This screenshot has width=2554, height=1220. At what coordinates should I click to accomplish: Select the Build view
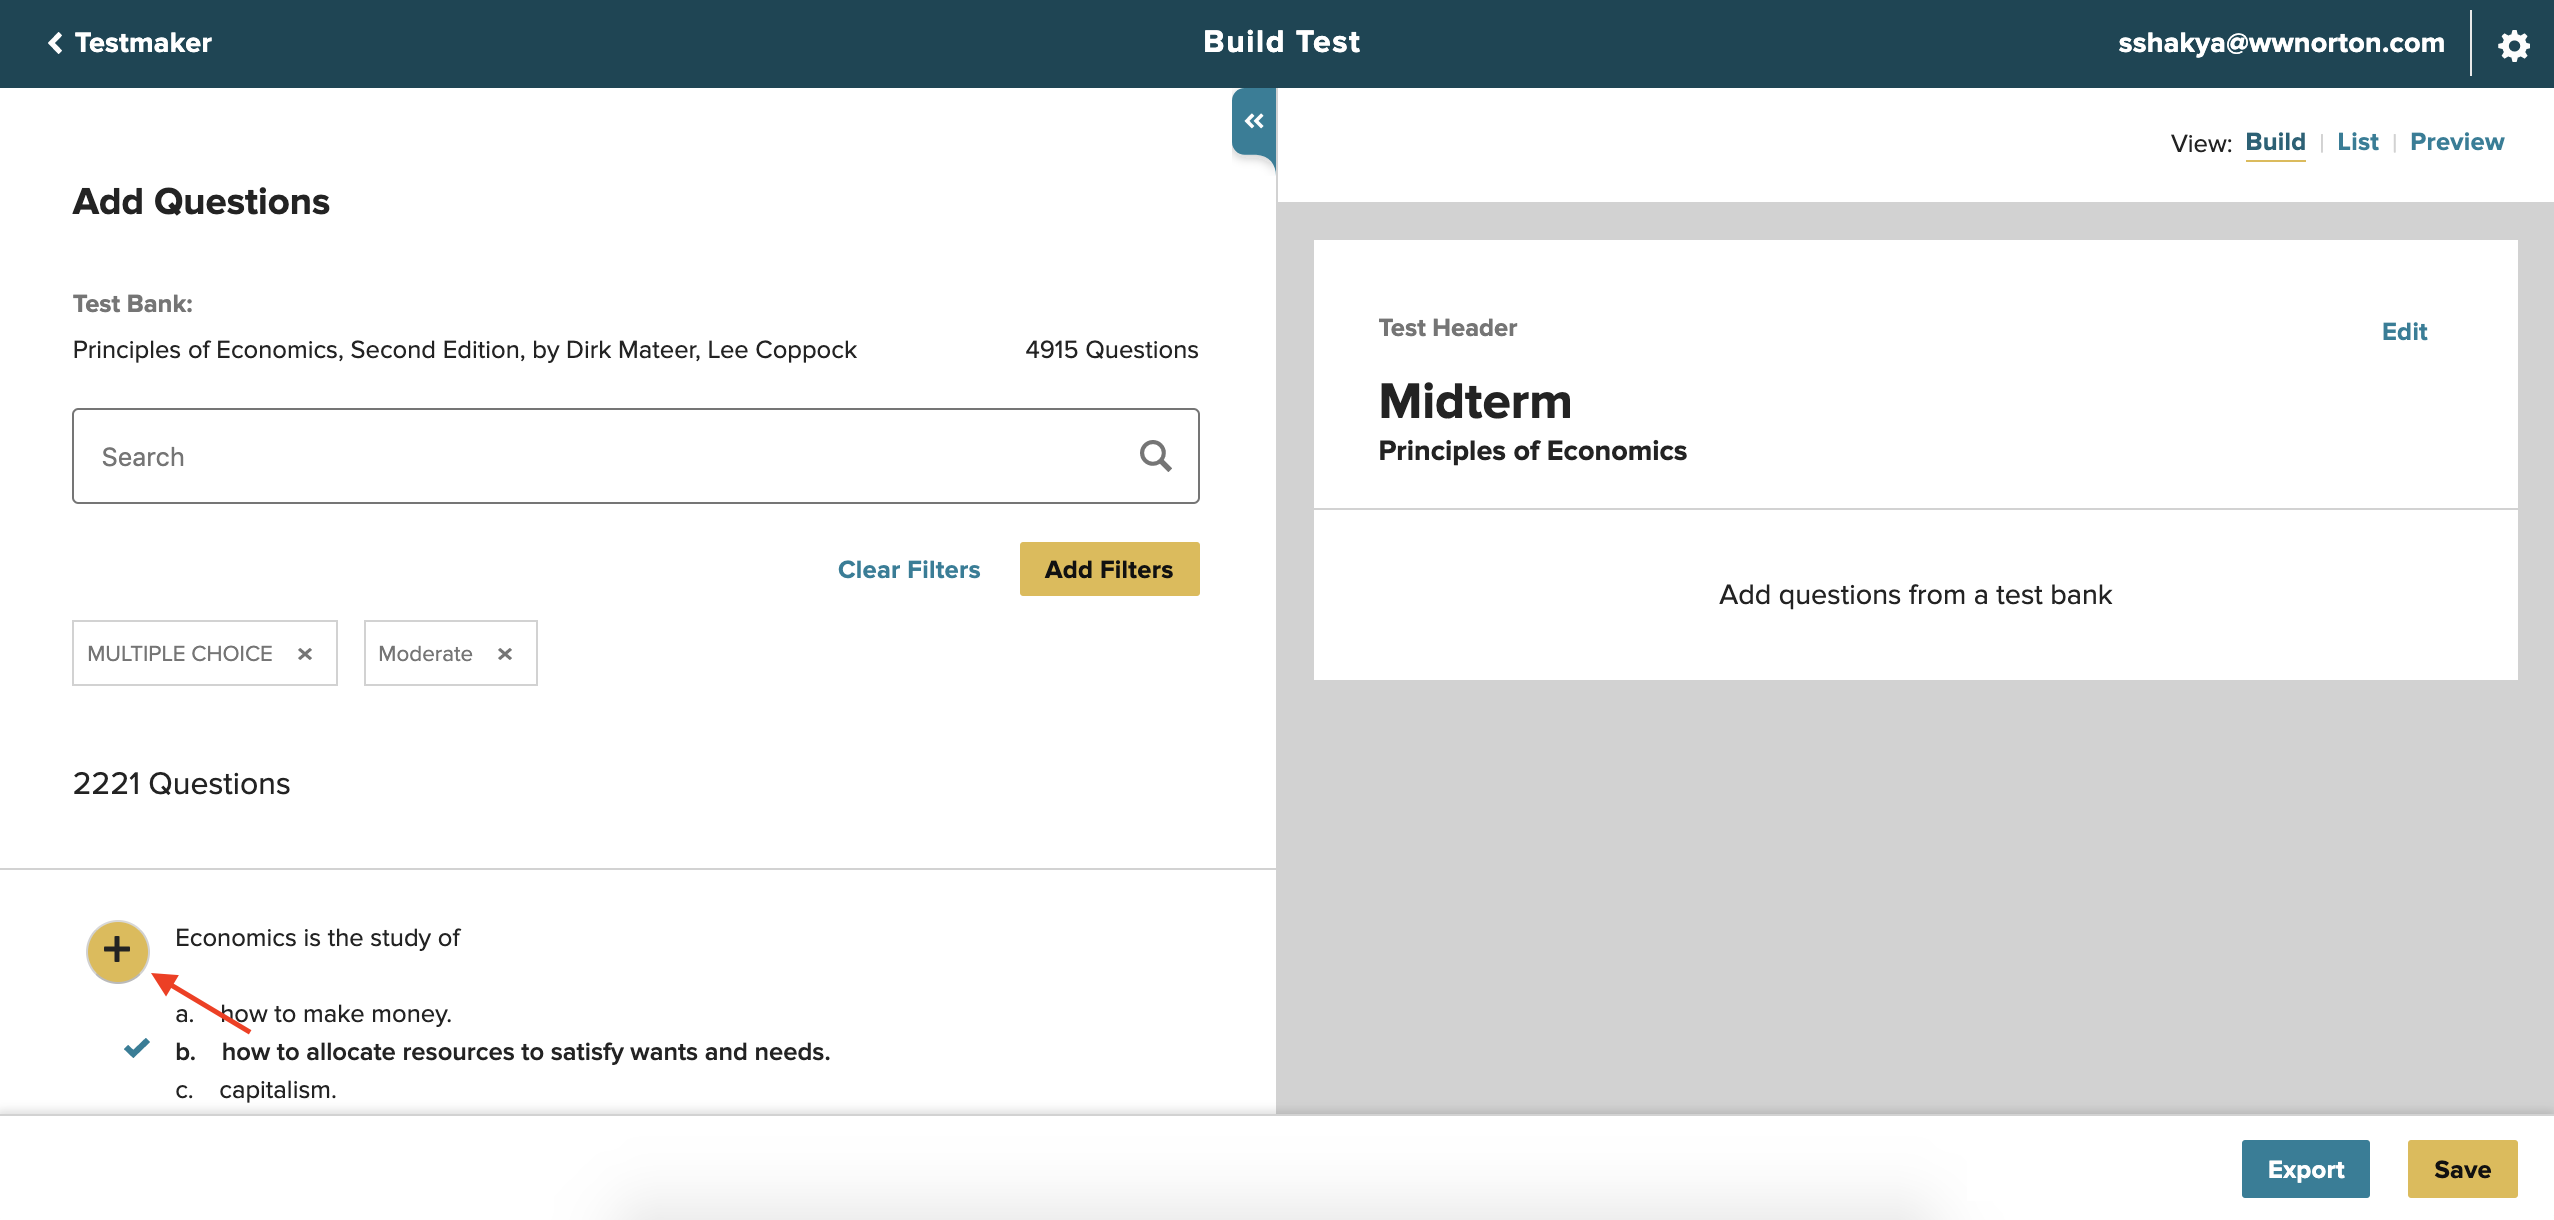tap(2275, 142)
